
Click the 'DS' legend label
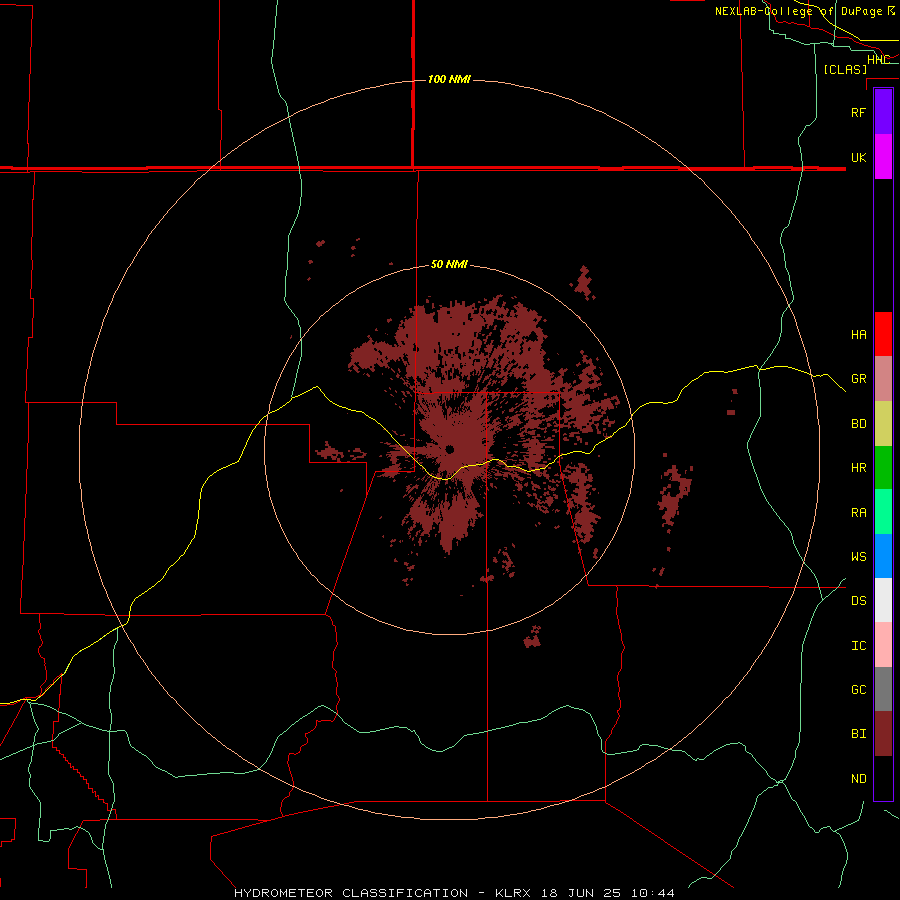(858, 601)
